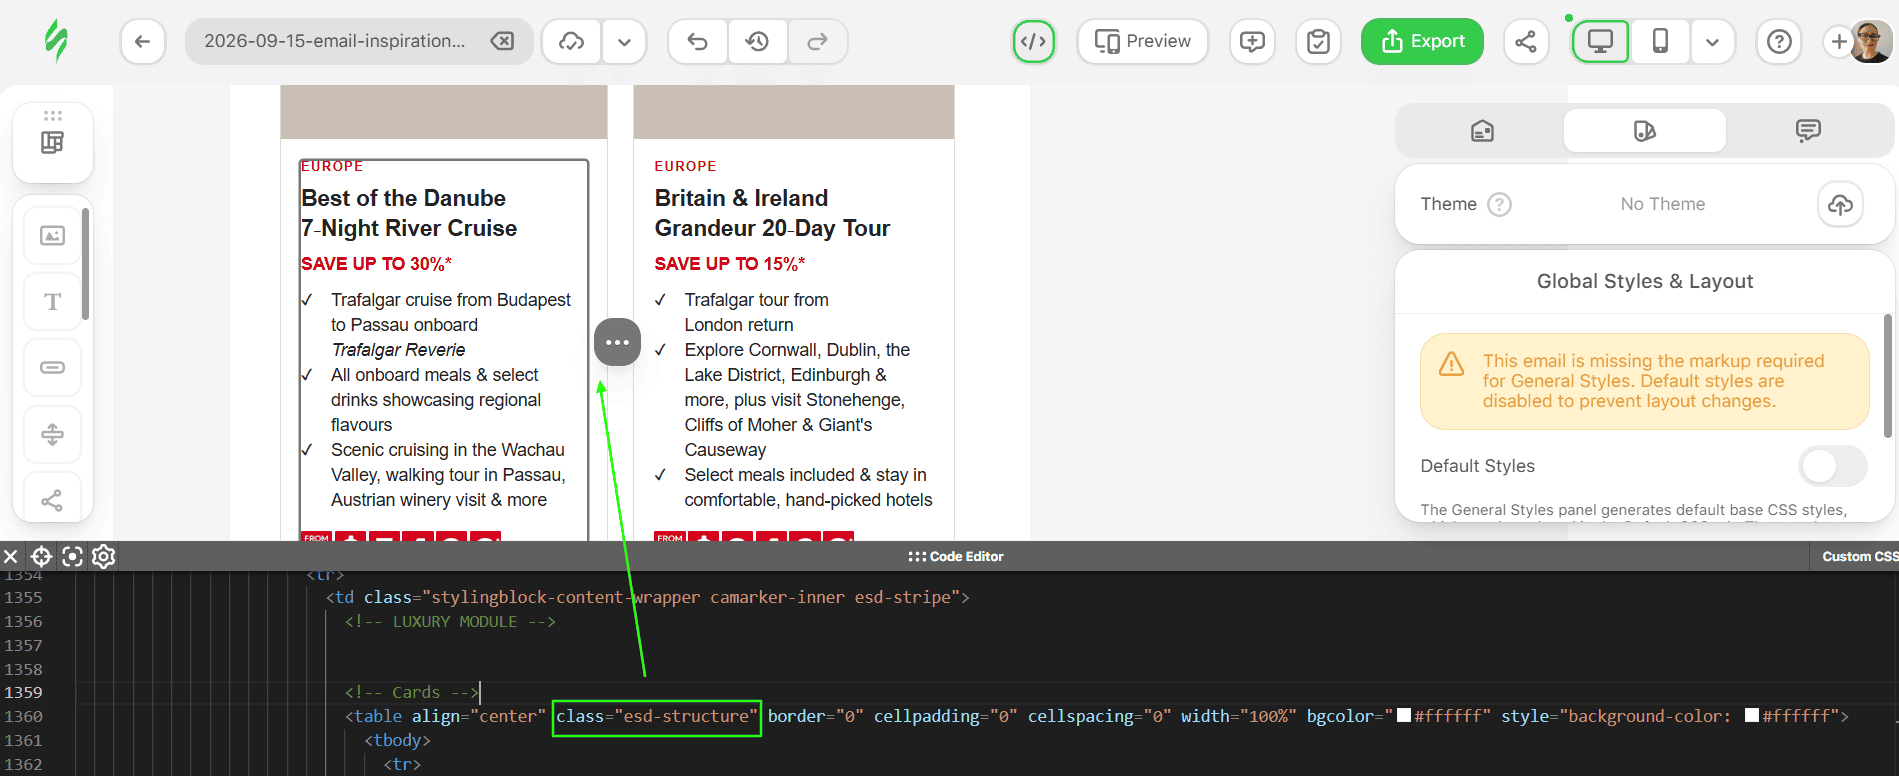This screenshot has height=776, width=1899.
Task: Open version history
Action: coord(757,42)
